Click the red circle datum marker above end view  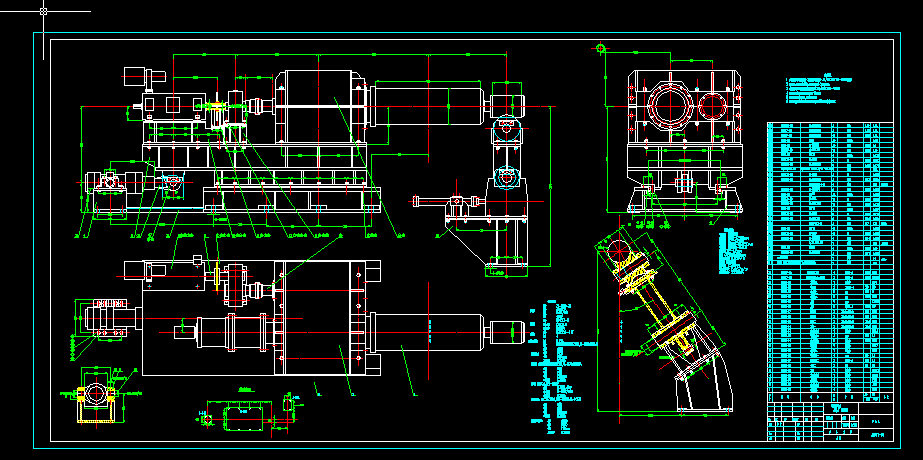click(601, 48)
